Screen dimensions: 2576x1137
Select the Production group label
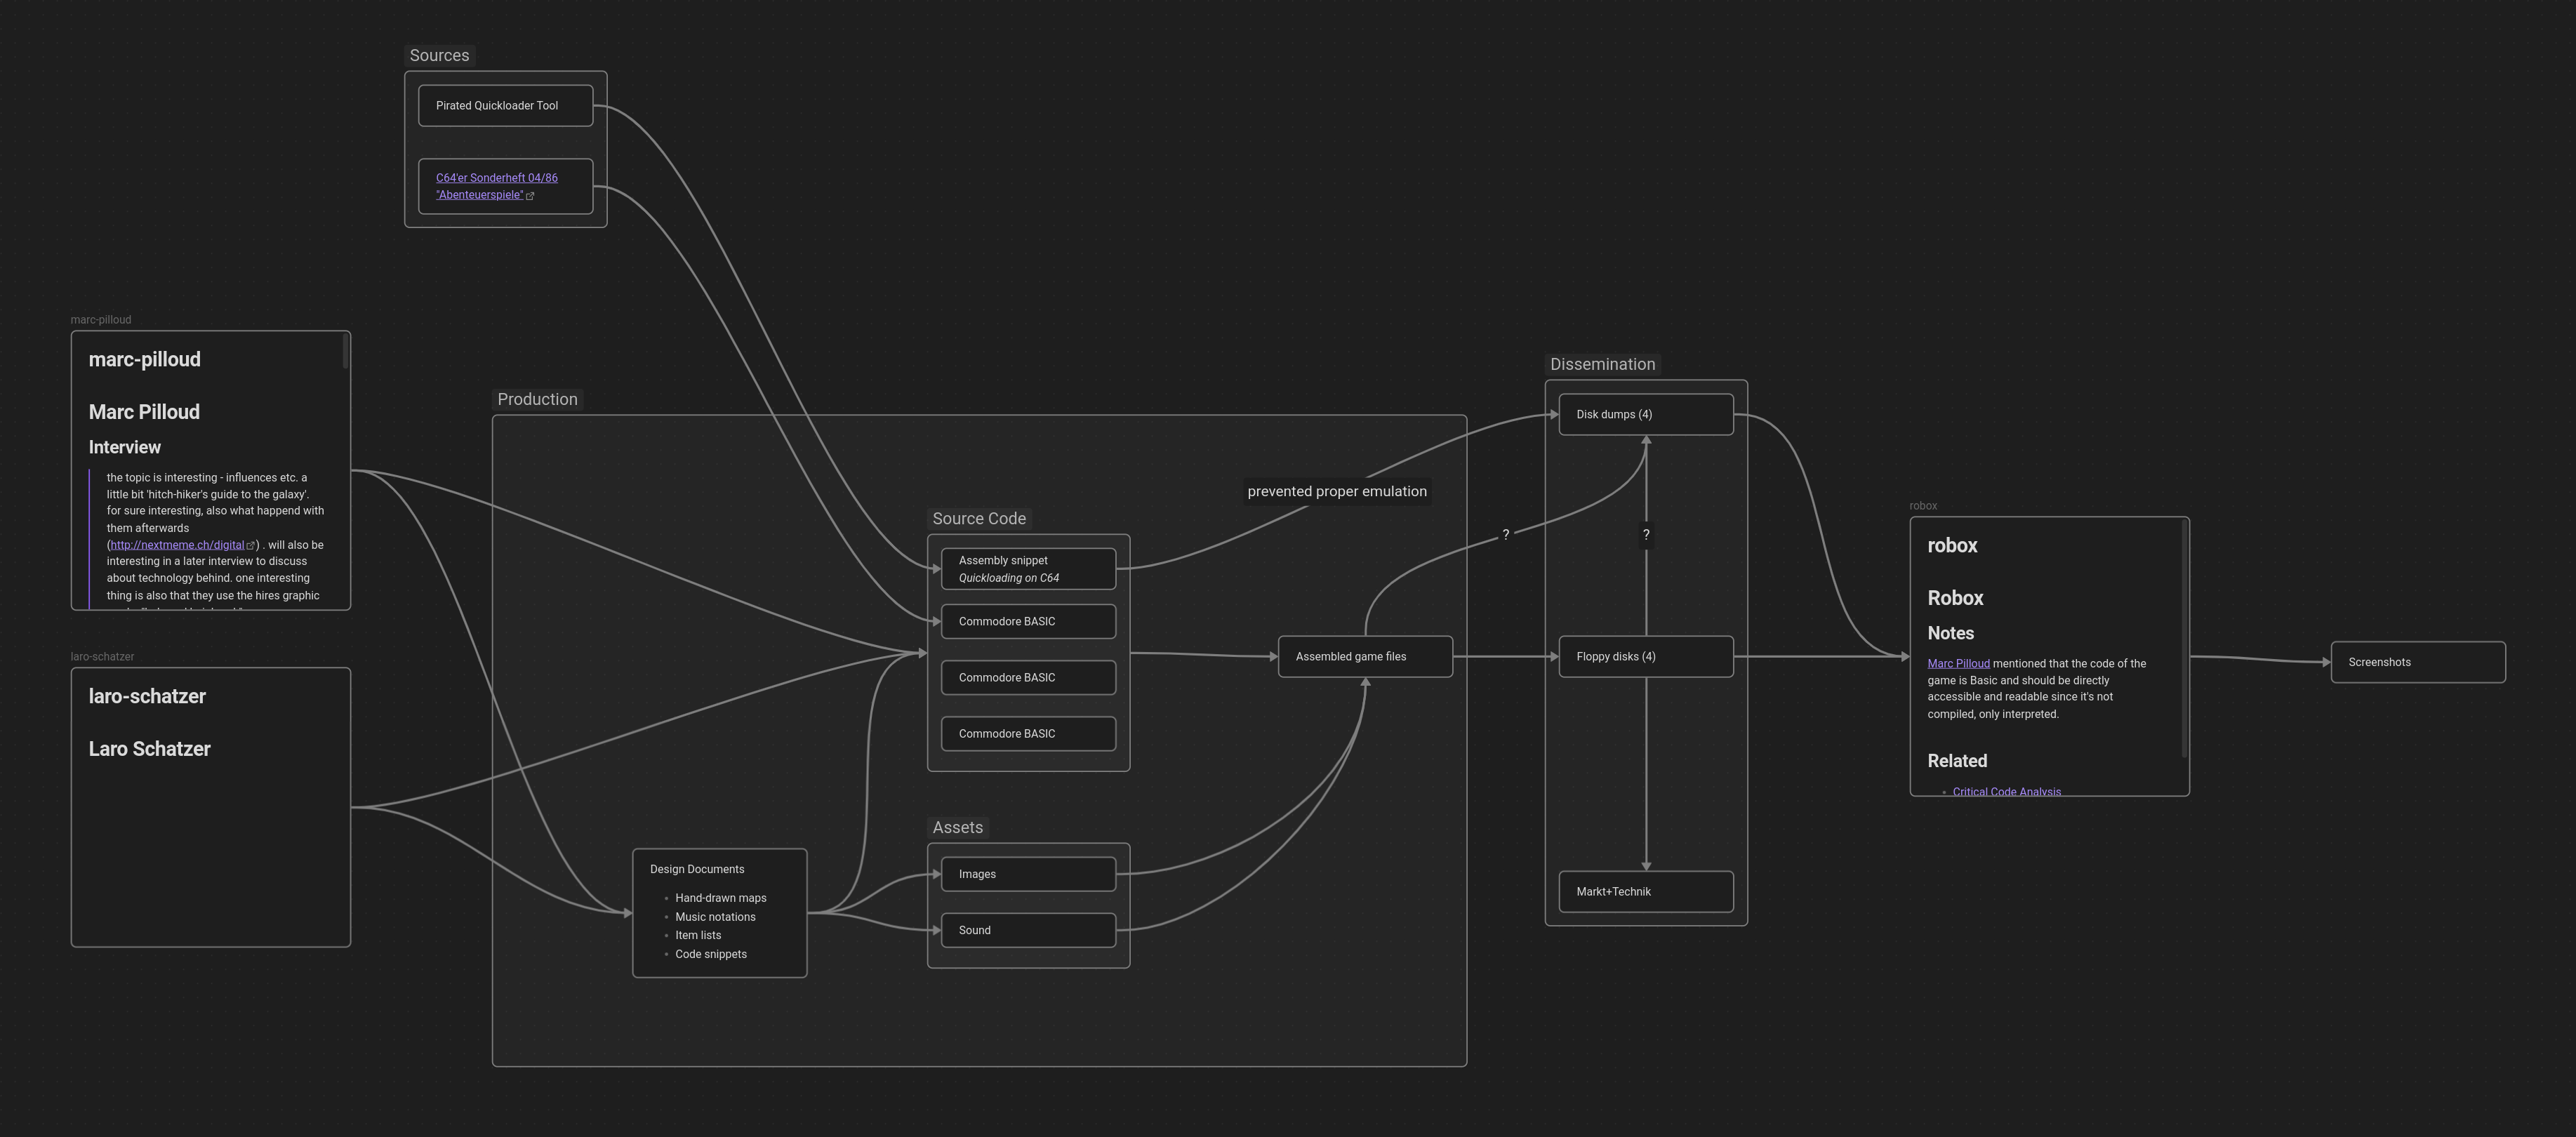point(537,400)
